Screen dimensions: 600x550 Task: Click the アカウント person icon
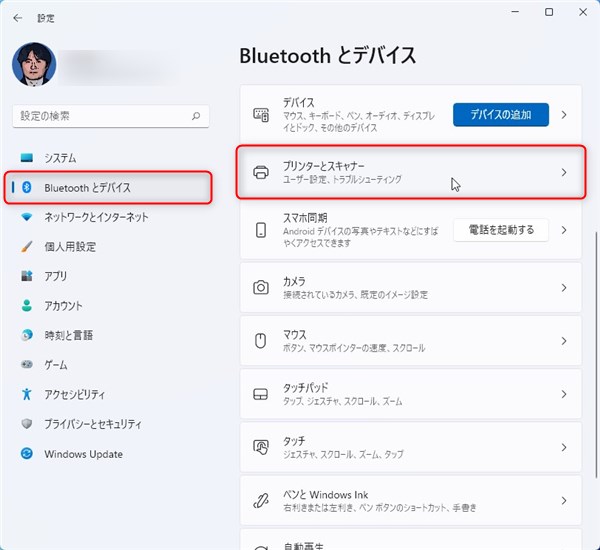(26, 305)
